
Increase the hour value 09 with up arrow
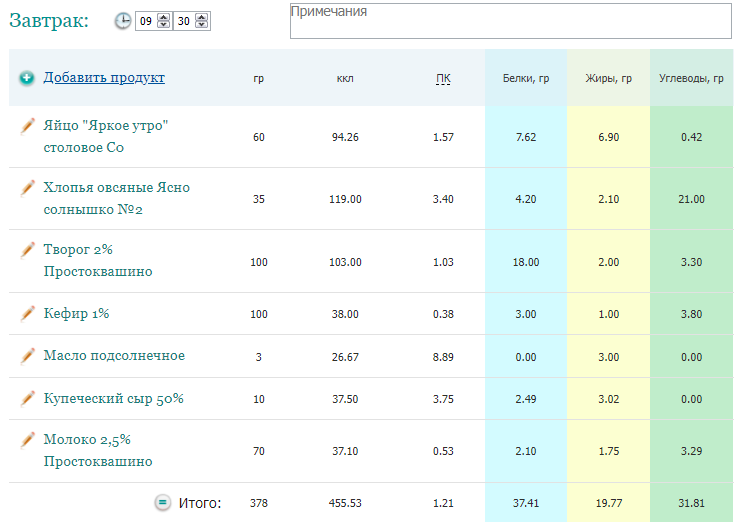163,17
